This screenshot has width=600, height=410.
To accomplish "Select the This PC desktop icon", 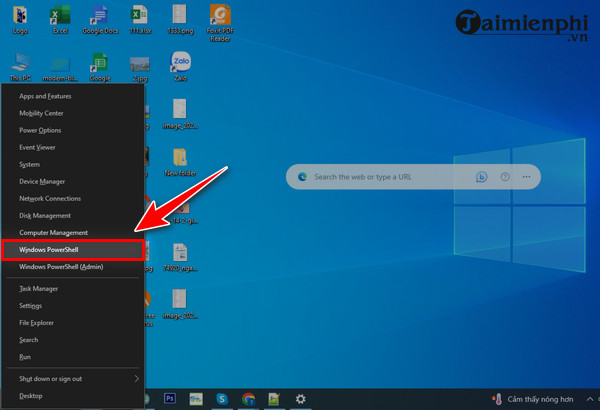I will 20,67.
